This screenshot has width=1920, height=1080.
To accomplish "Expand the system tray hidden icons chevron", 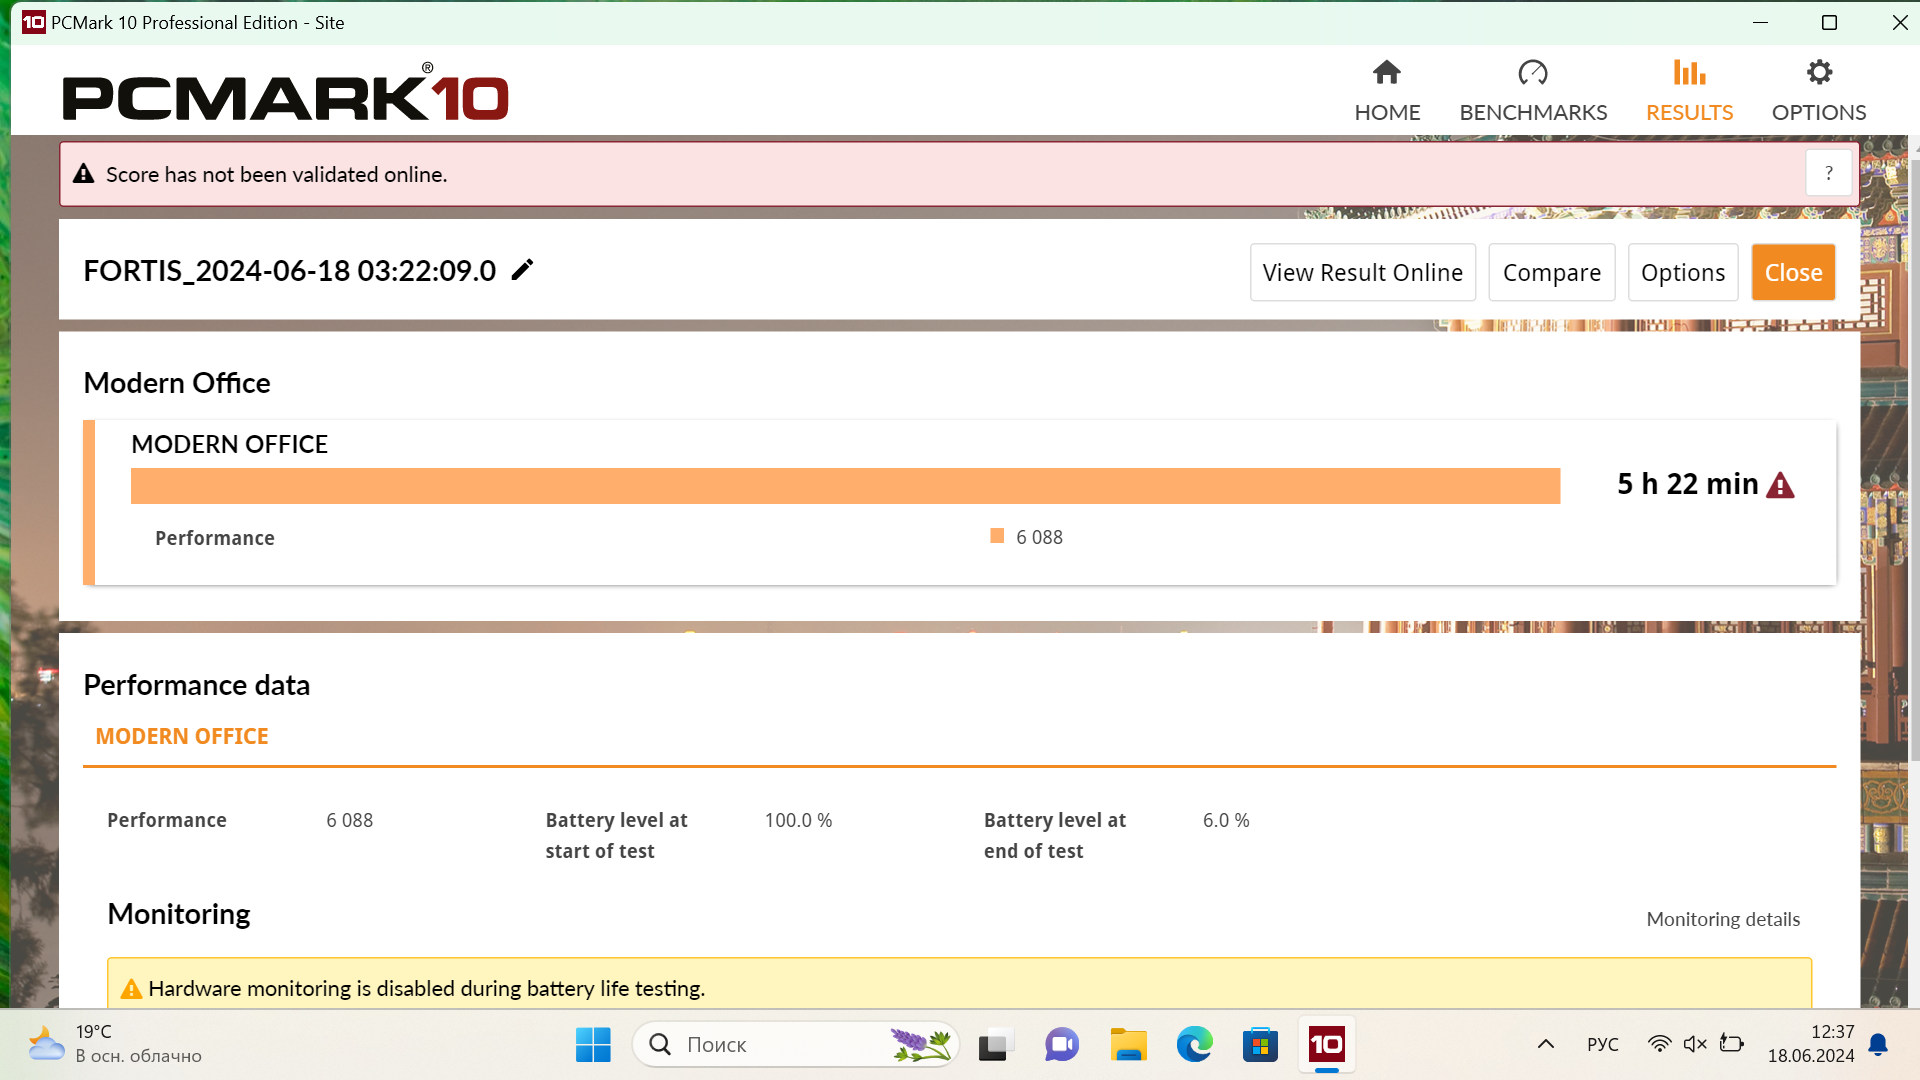I will 1545,1044.
